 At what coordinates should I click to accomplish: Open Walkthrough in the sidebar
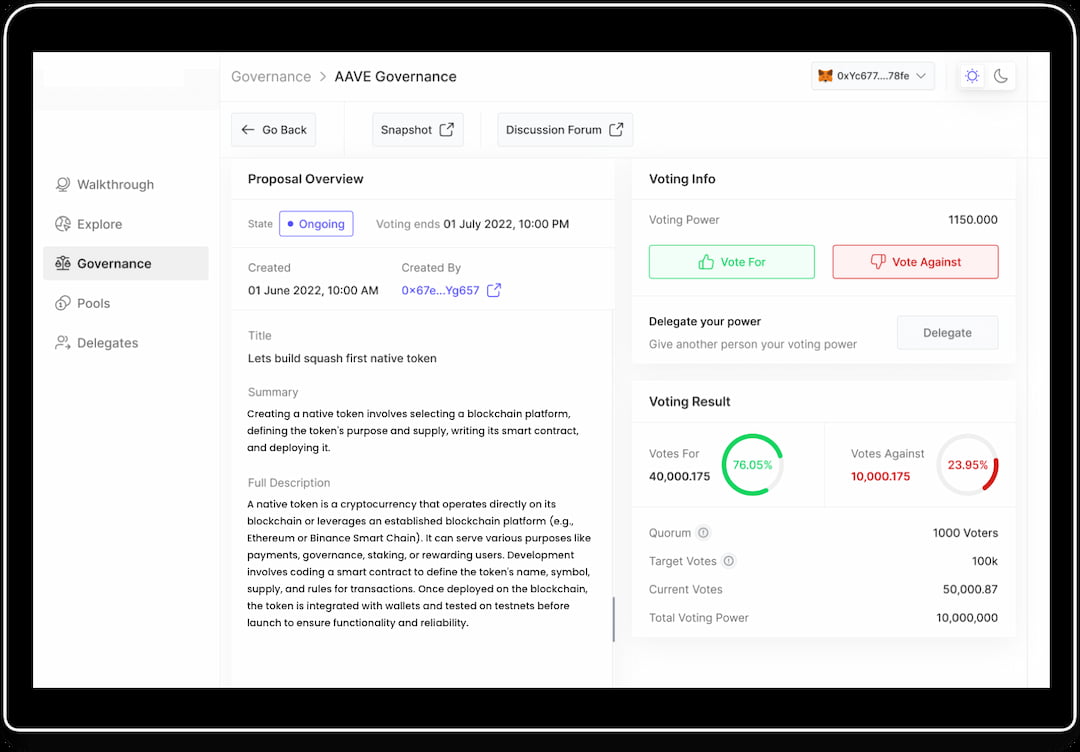125,185
